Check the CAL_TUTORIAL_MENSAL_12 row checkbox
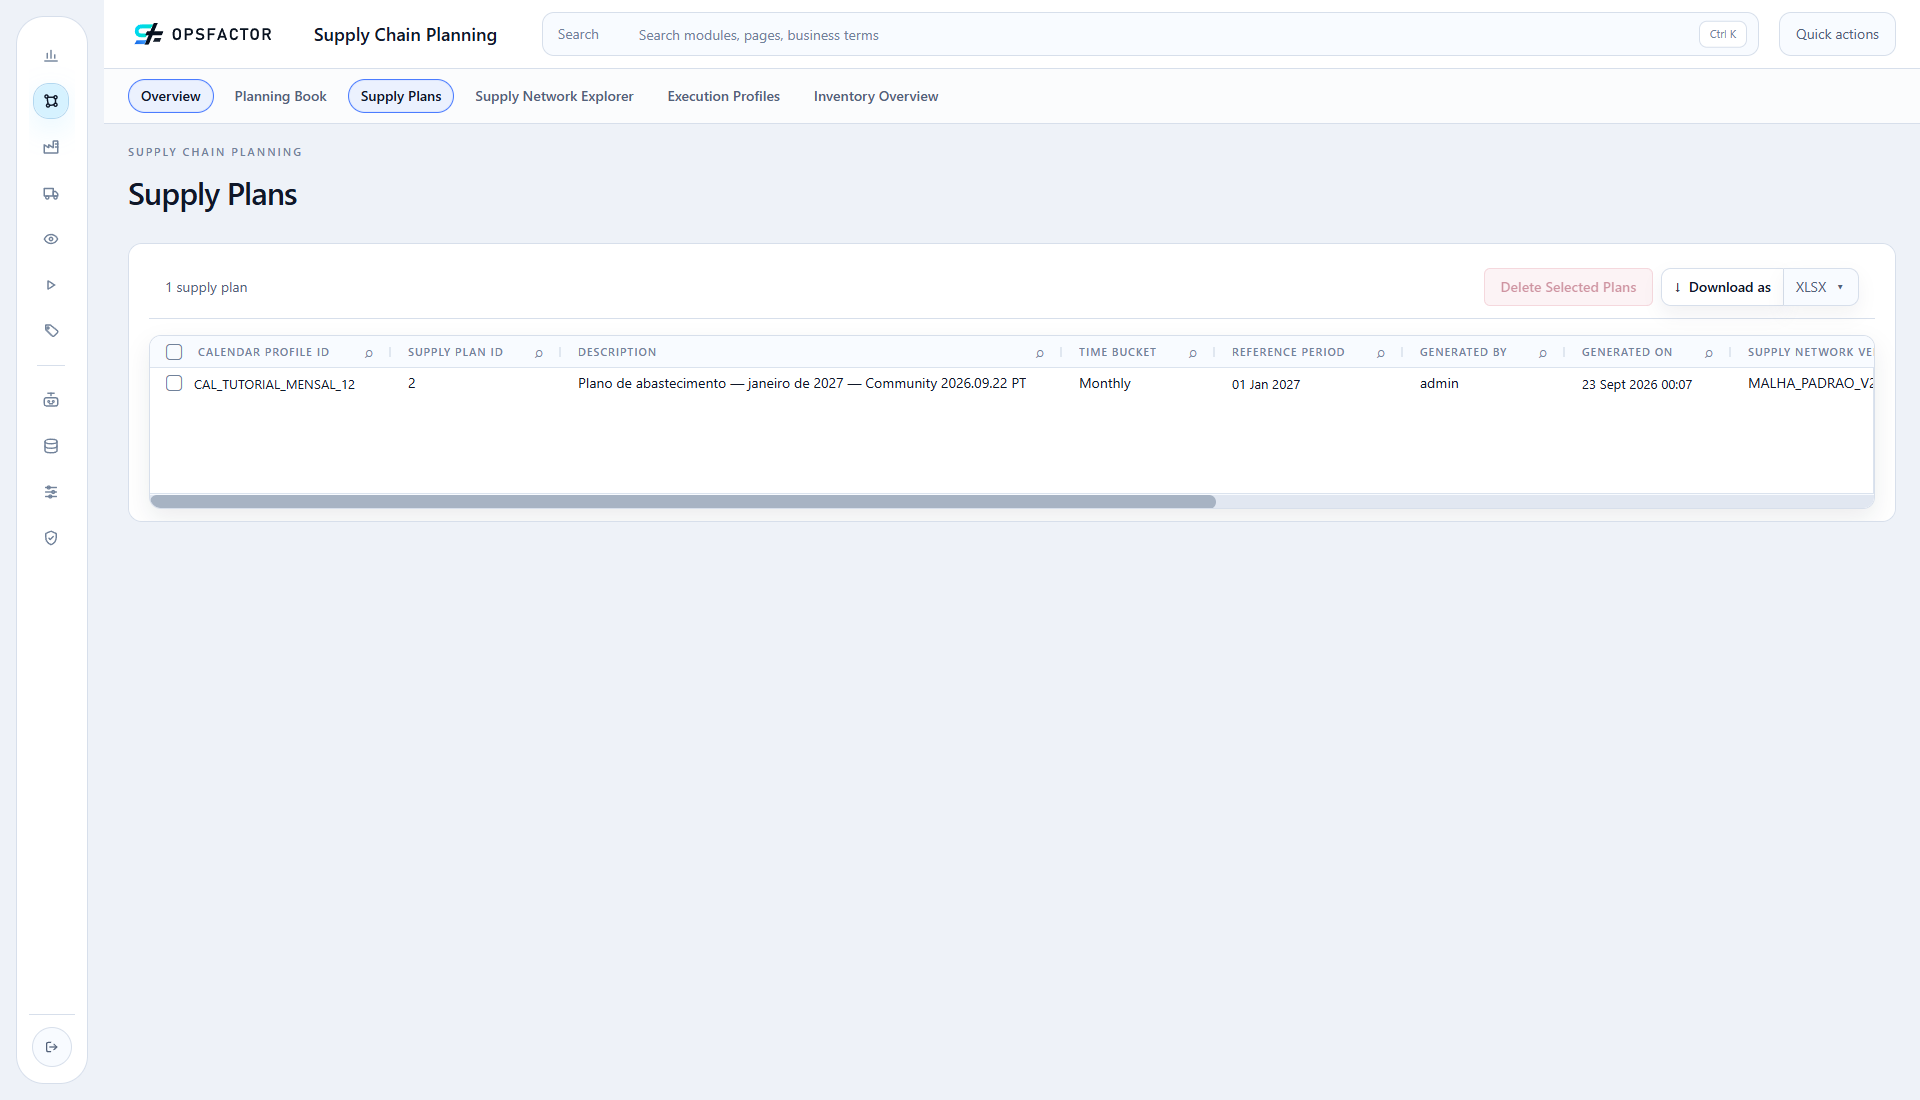The image size is (1920, 1100). tap(174, 384)
